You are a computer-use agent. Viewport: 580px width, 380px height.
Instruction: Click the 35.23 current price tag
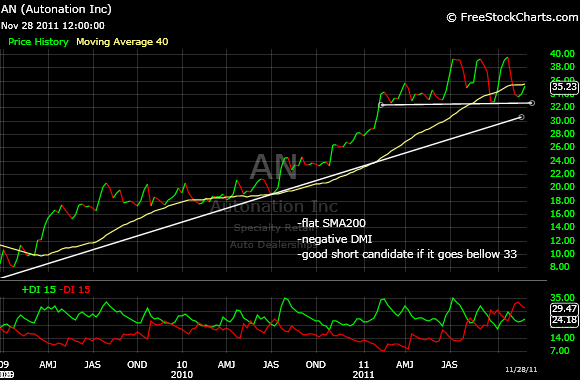click(564, 87)
